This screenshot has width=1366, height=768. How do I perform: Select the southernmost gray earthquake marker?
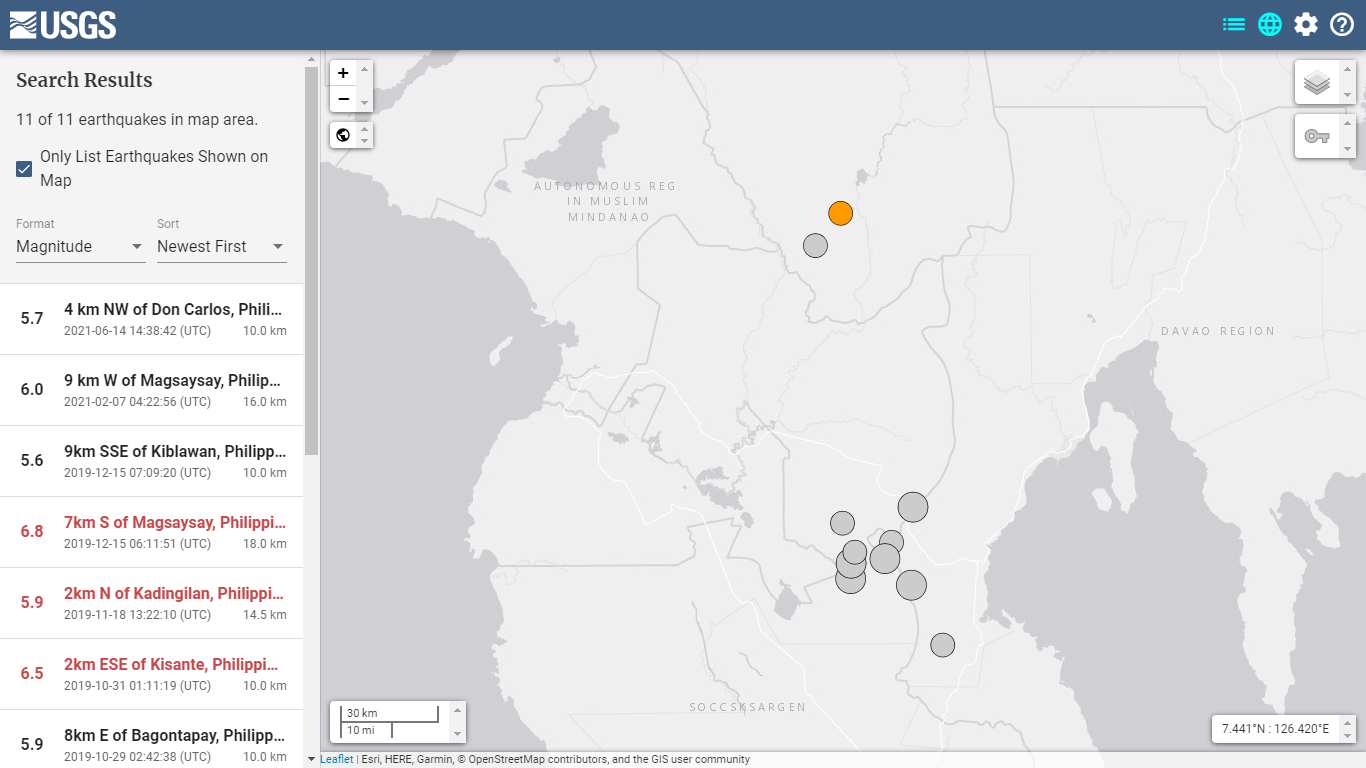pyautogui.click(x=942, y=645)
